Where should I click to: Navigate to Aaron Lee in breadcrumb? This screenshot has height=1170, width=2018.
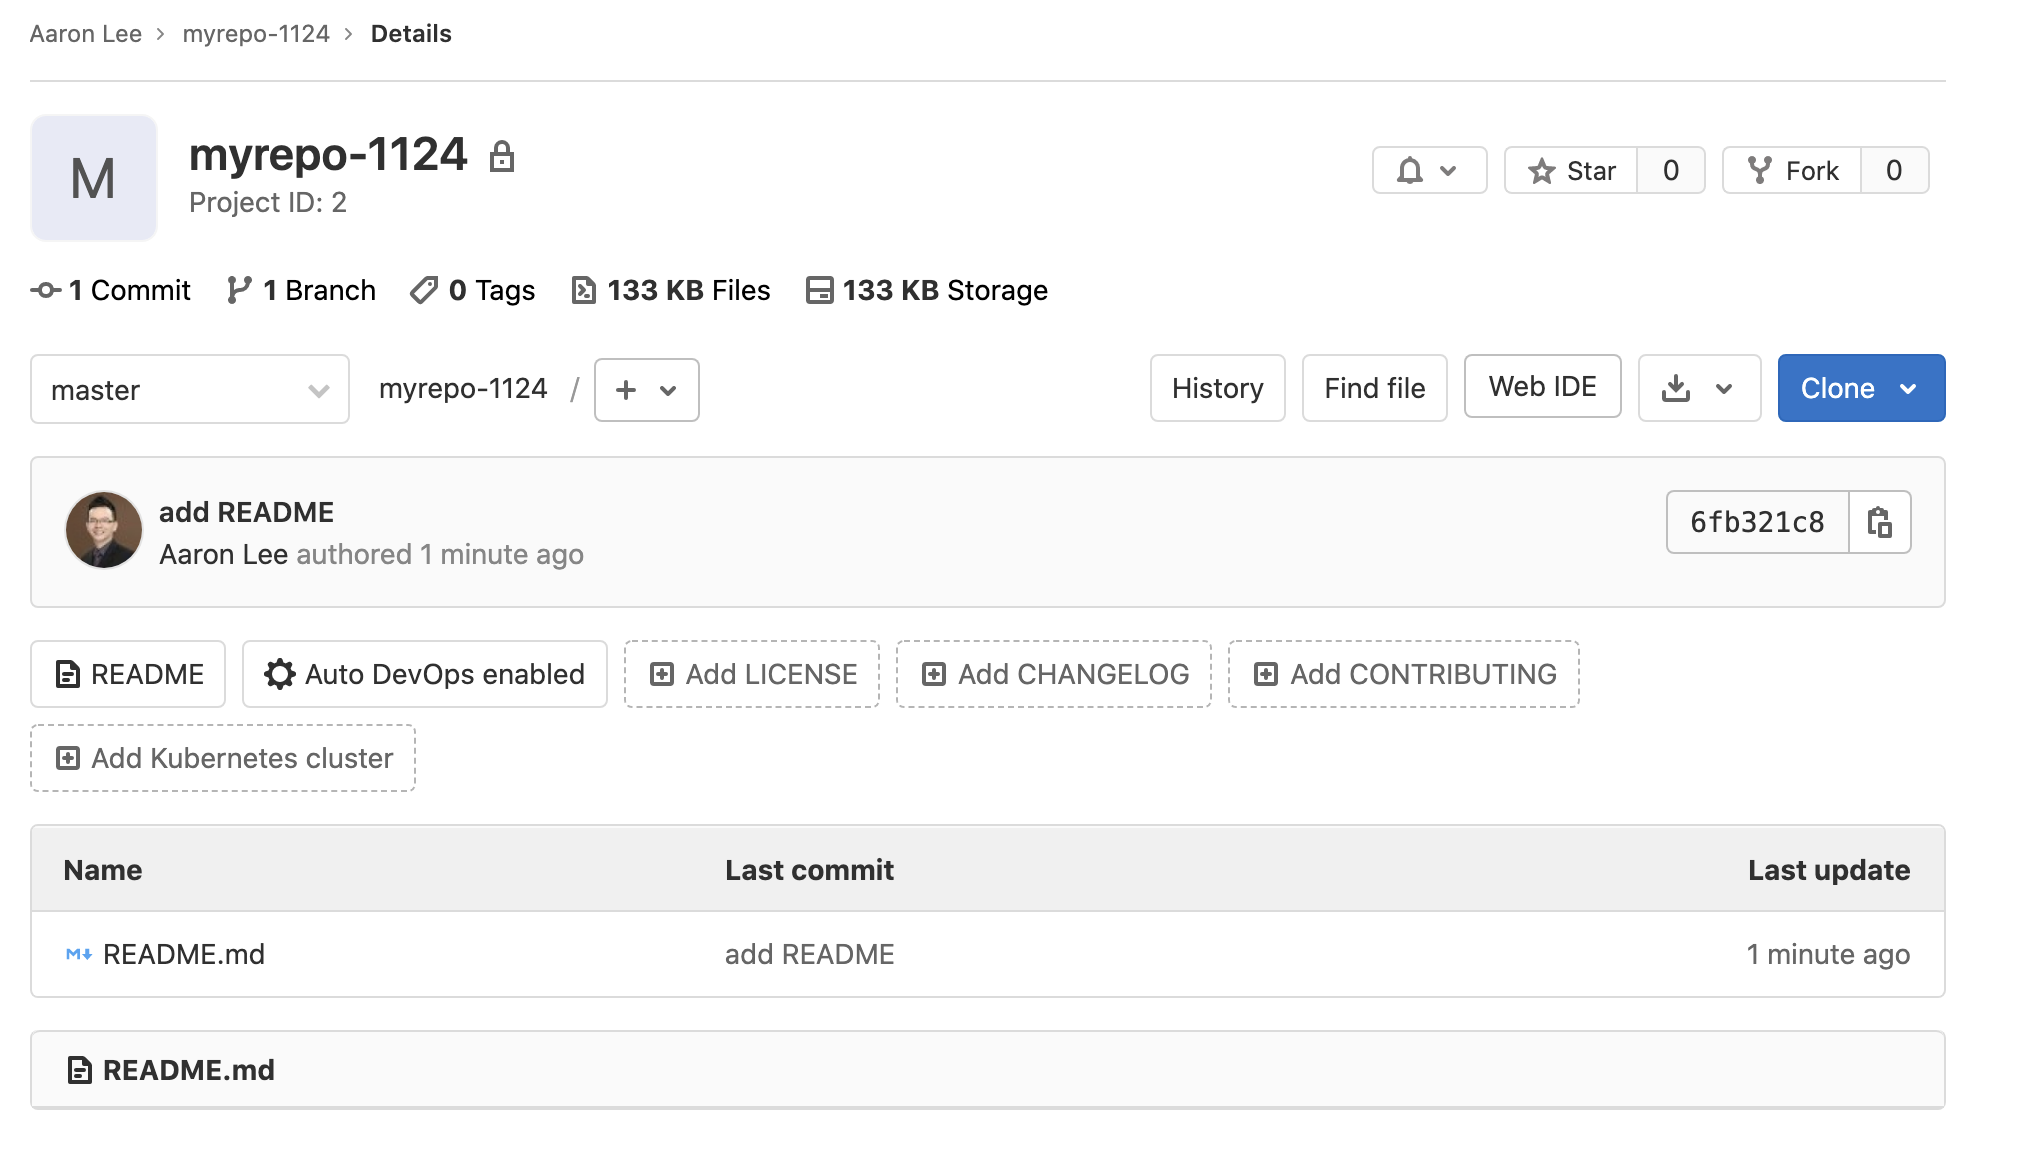click(x=85, y=33)
